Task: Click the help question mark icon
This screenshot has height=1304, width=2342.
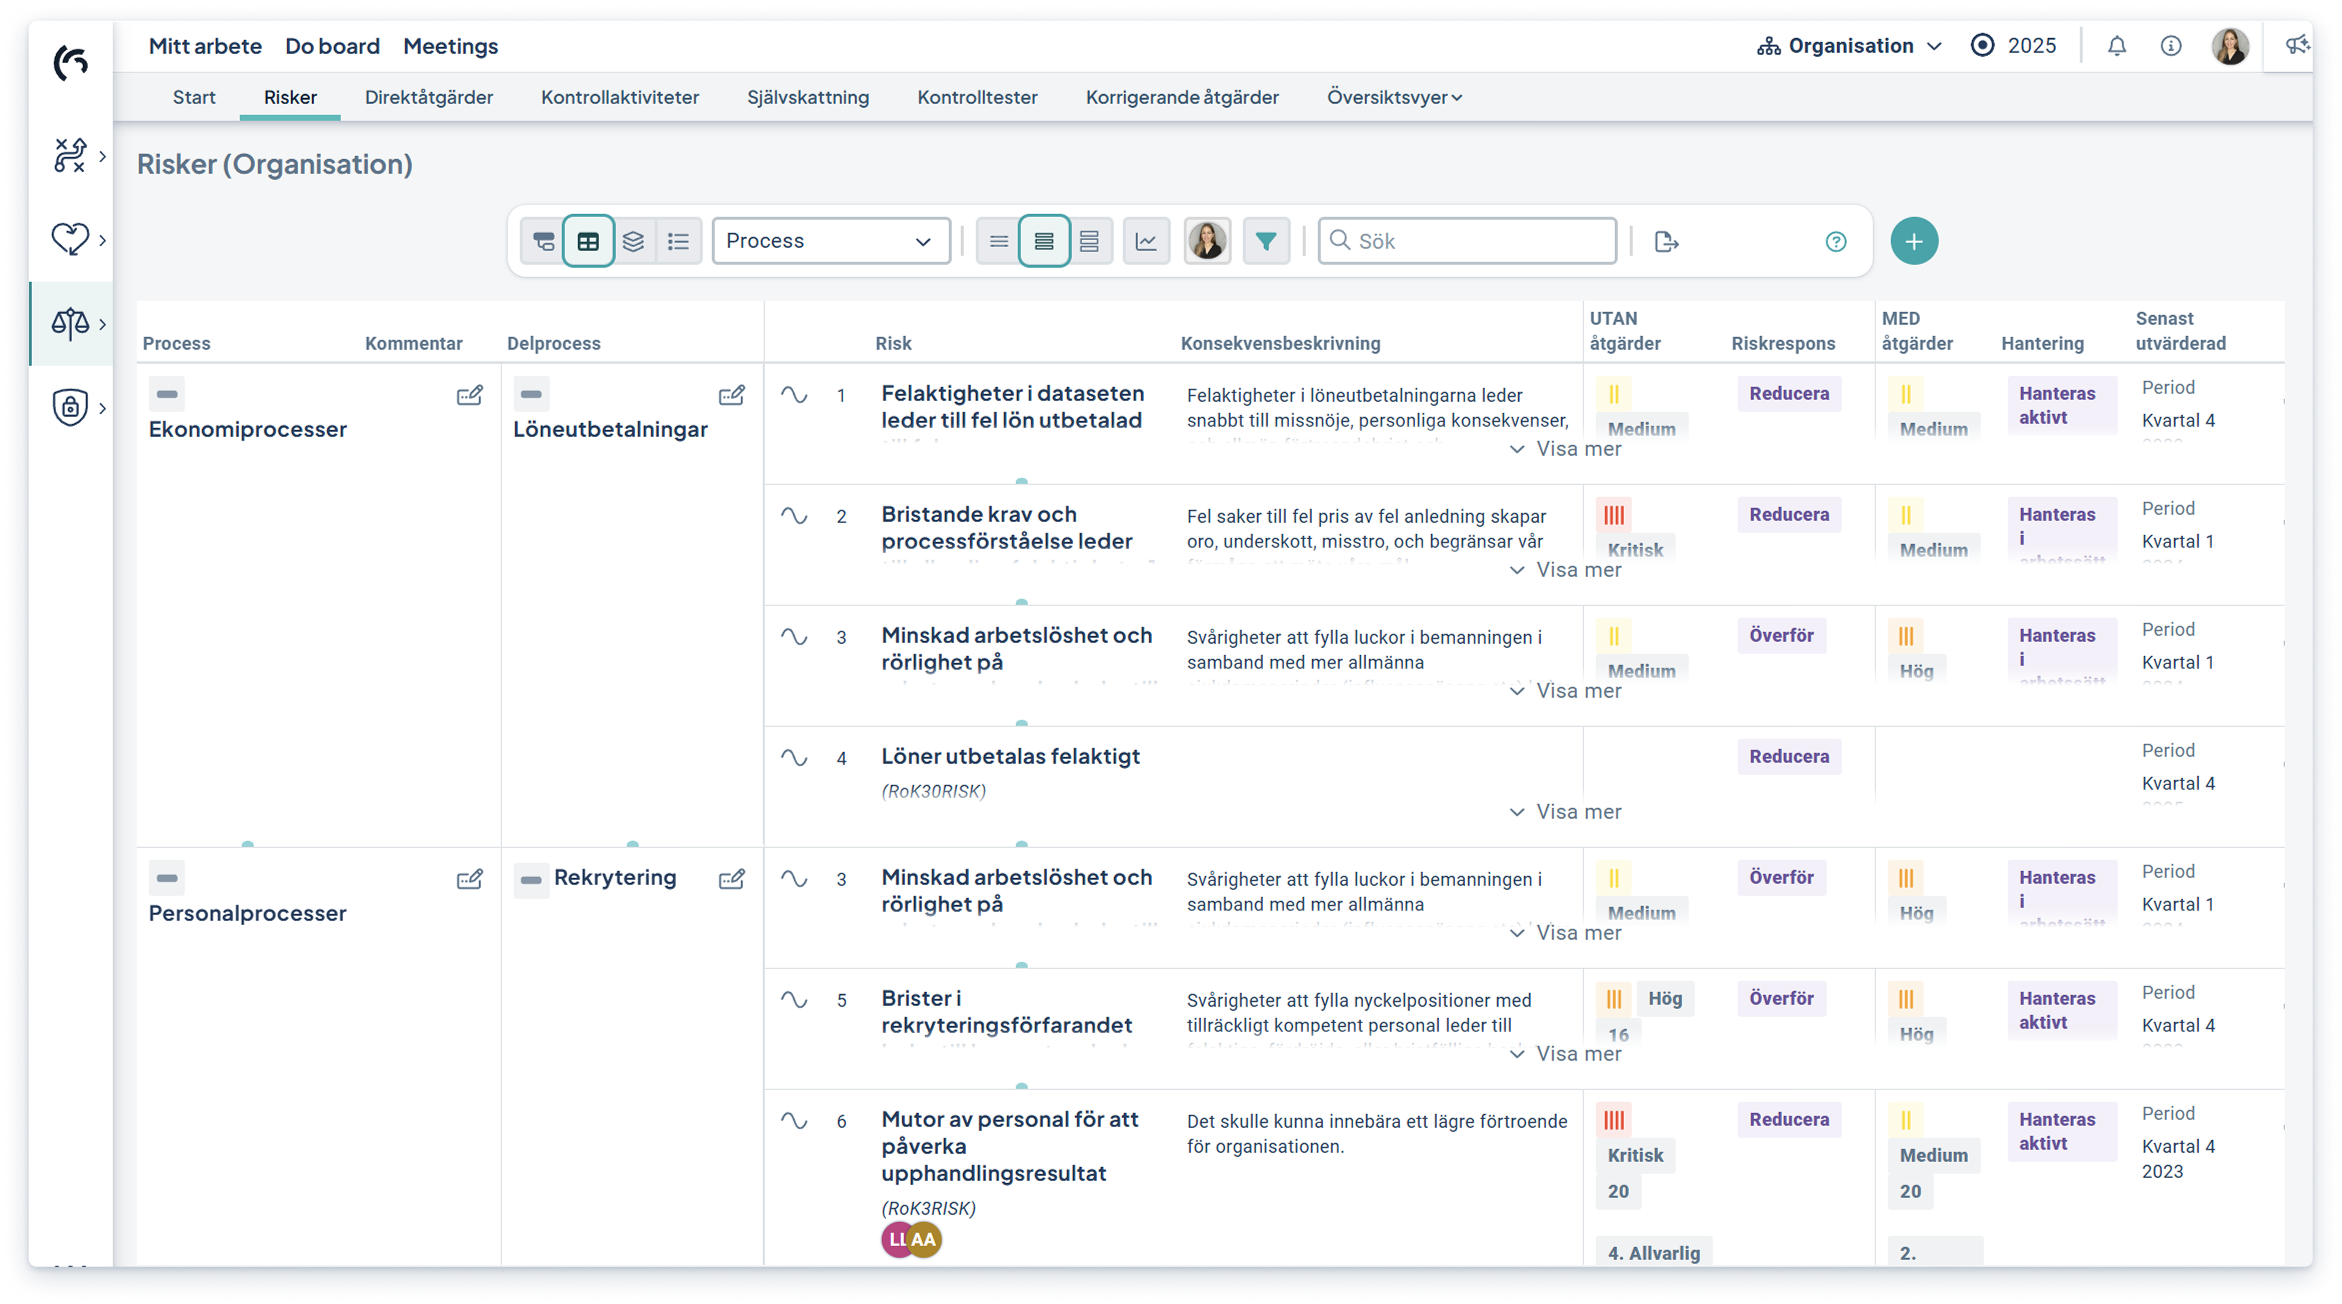Action: coord(1835,241)
